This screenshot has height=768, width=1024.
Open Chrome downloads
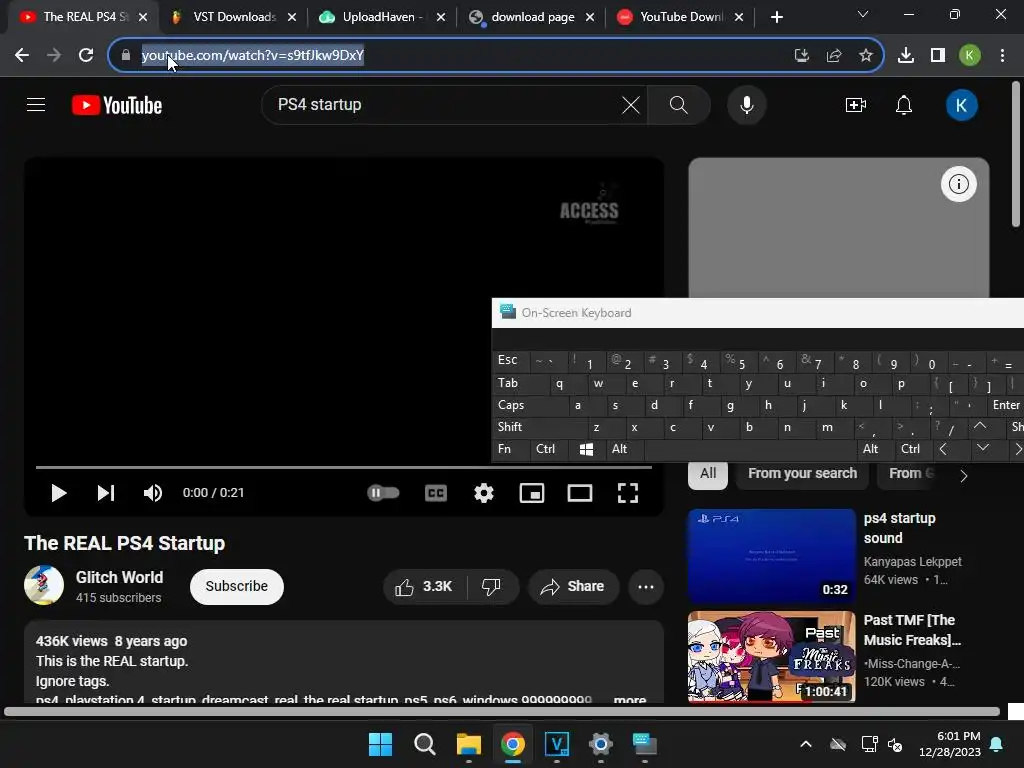[906, 56]
